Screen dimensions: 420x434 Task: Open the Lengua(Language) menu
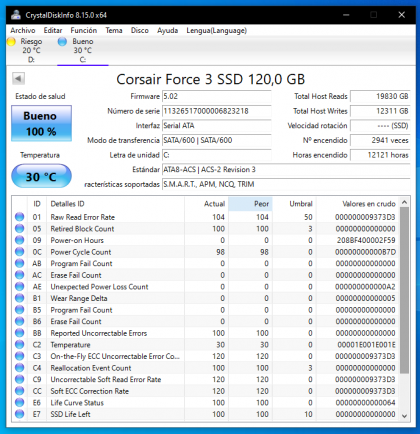click(x=217, y=30)
